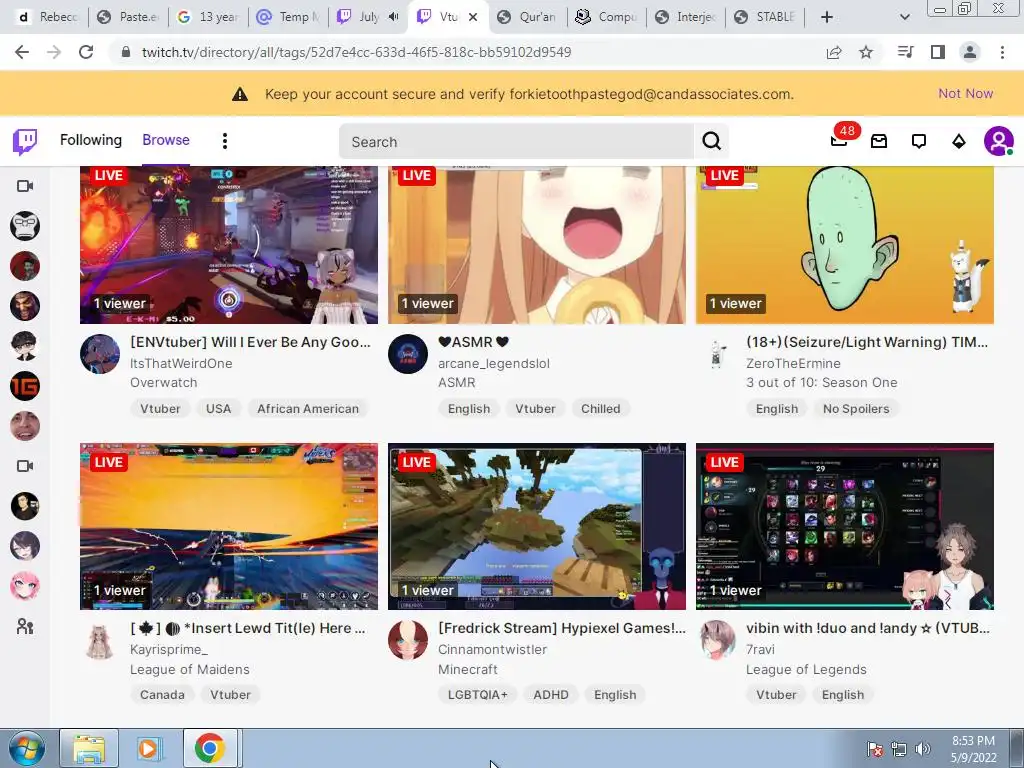Open the Twitch home logo

click(25, 141)
